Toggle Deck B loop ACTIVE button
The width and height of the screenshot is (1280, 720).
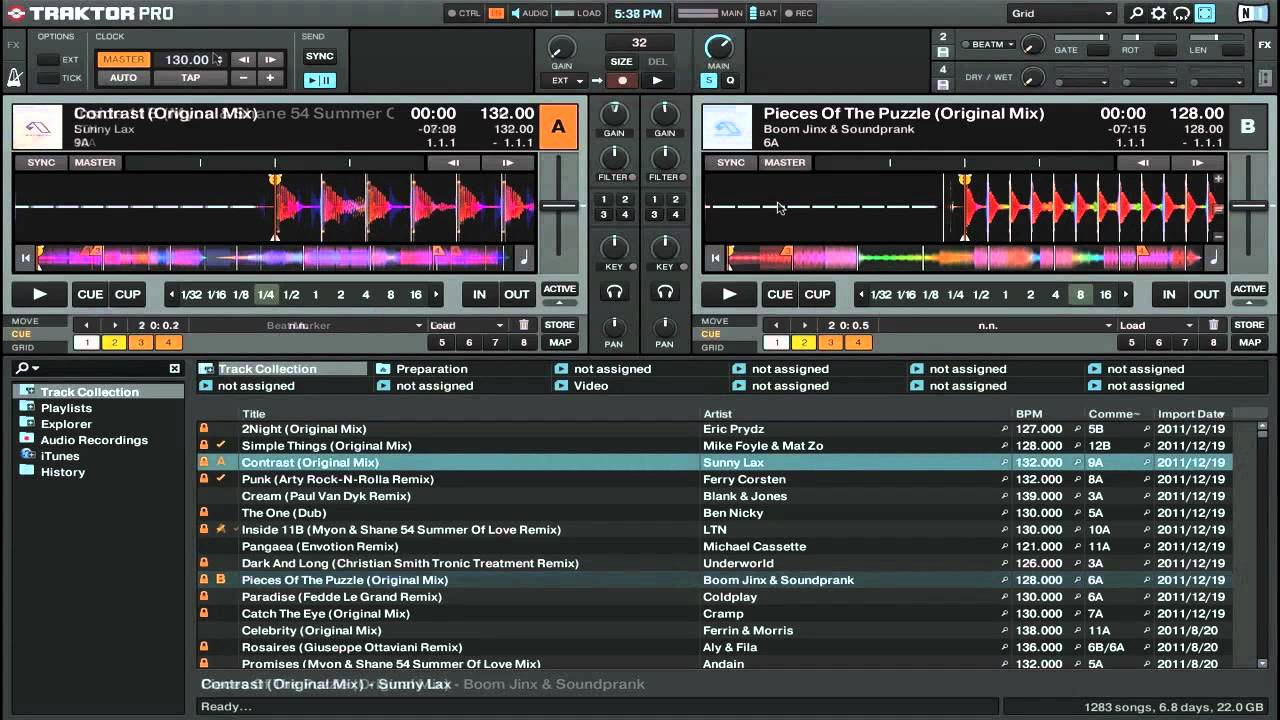(1249, 290)
